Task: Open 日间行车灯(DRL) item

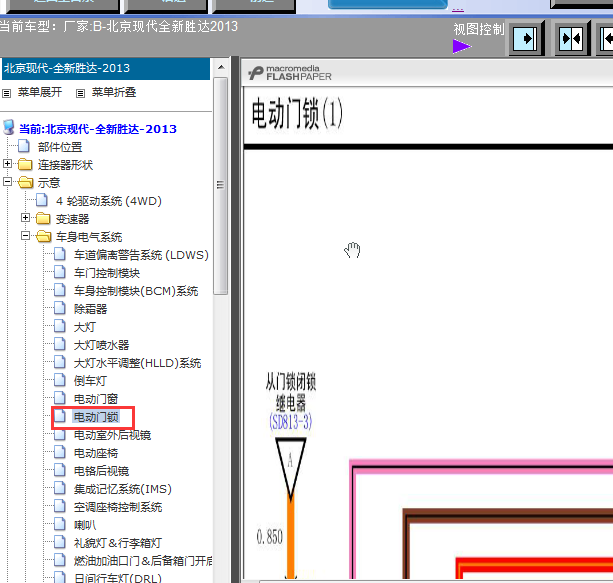Action: pos(118,578)
